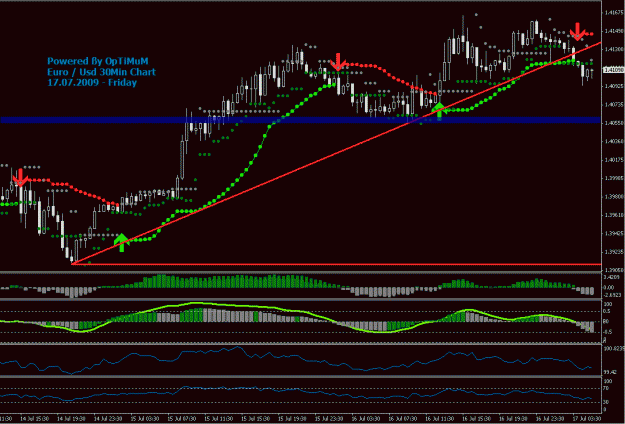
Task: Select the red horizontal line at chart bottom
Action: [336, 264]
